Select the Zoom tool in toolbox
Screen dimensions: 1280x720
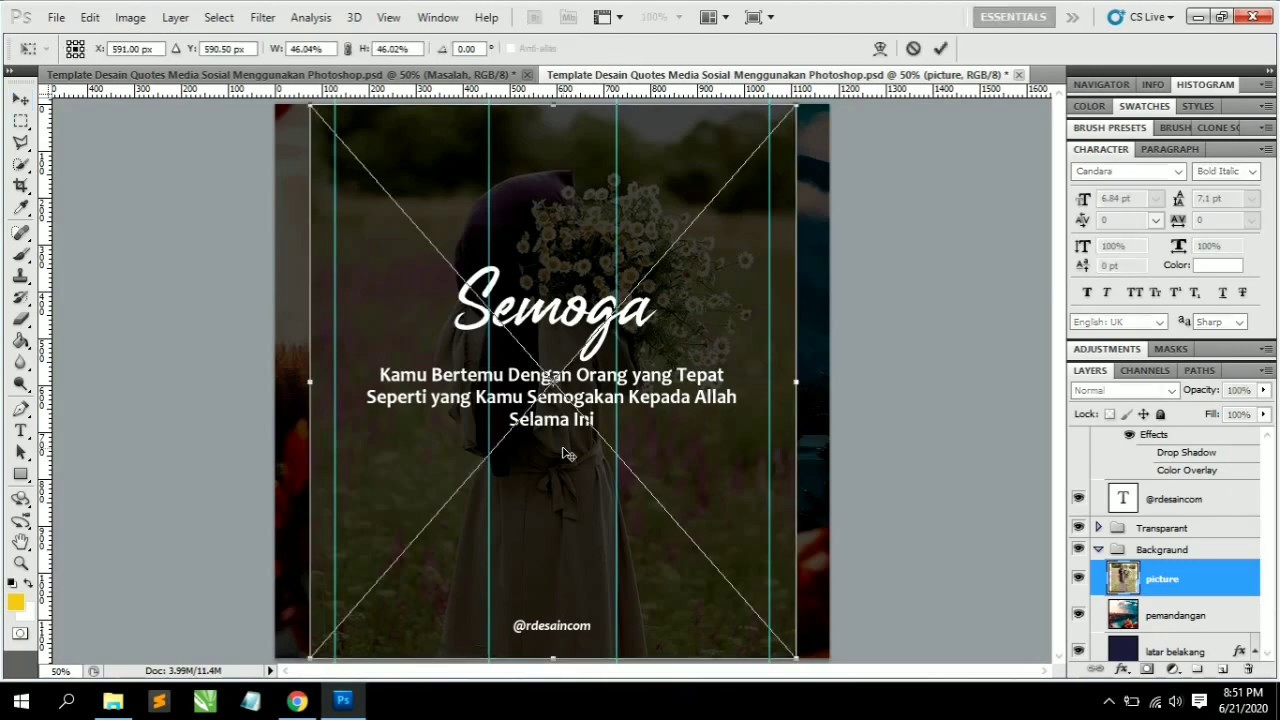[20, 563]
